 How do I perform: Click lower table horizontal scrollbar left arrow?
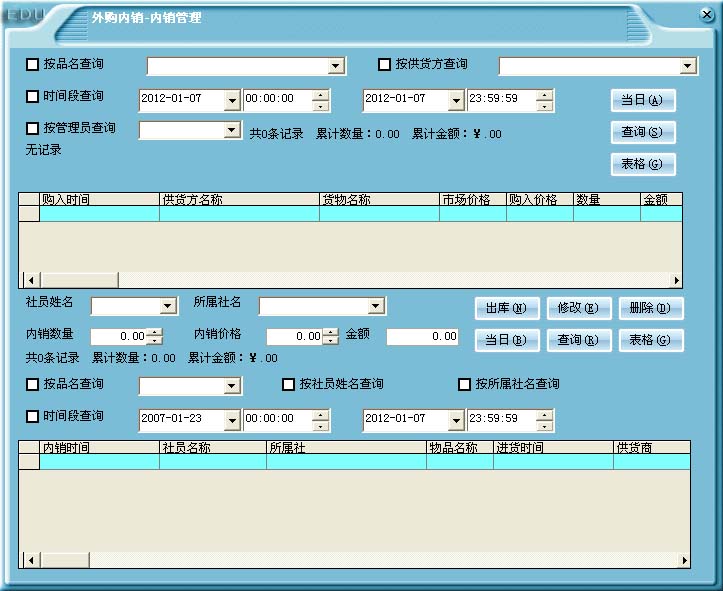[31, 560]
